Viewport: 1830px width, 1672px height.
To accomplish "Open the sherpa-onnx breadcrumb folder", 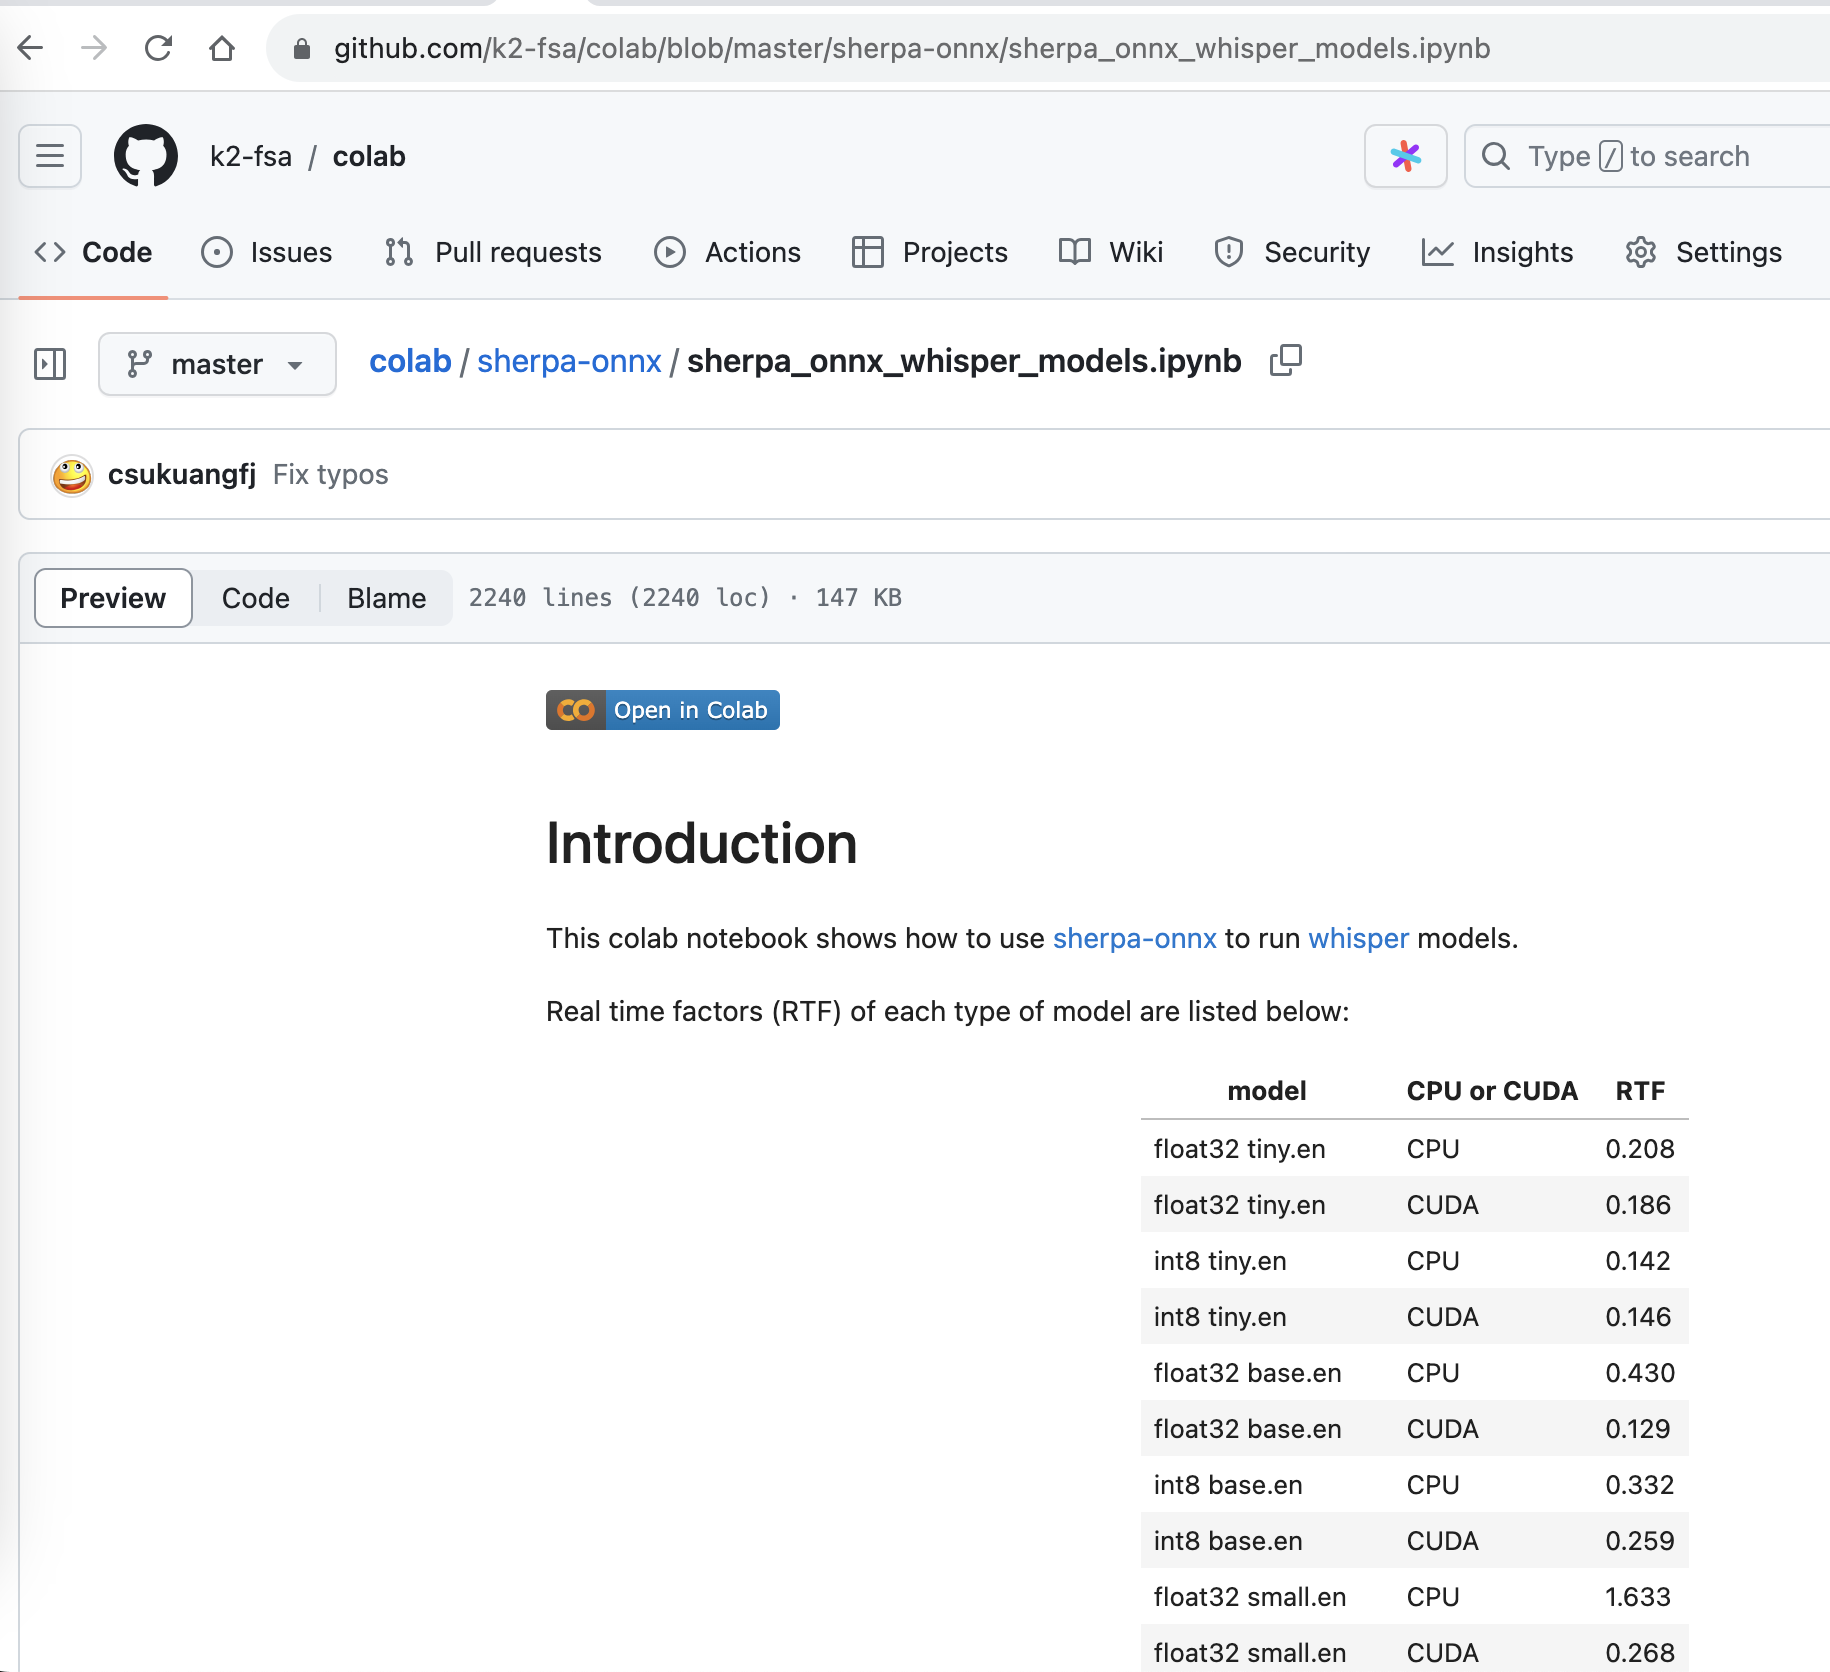I will (569, 361).
